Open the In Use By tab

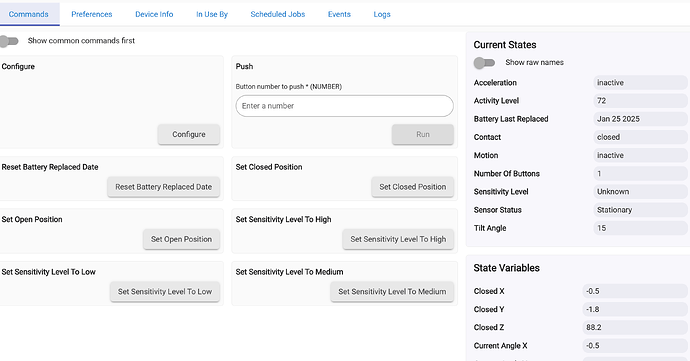(x=212, y=14)
